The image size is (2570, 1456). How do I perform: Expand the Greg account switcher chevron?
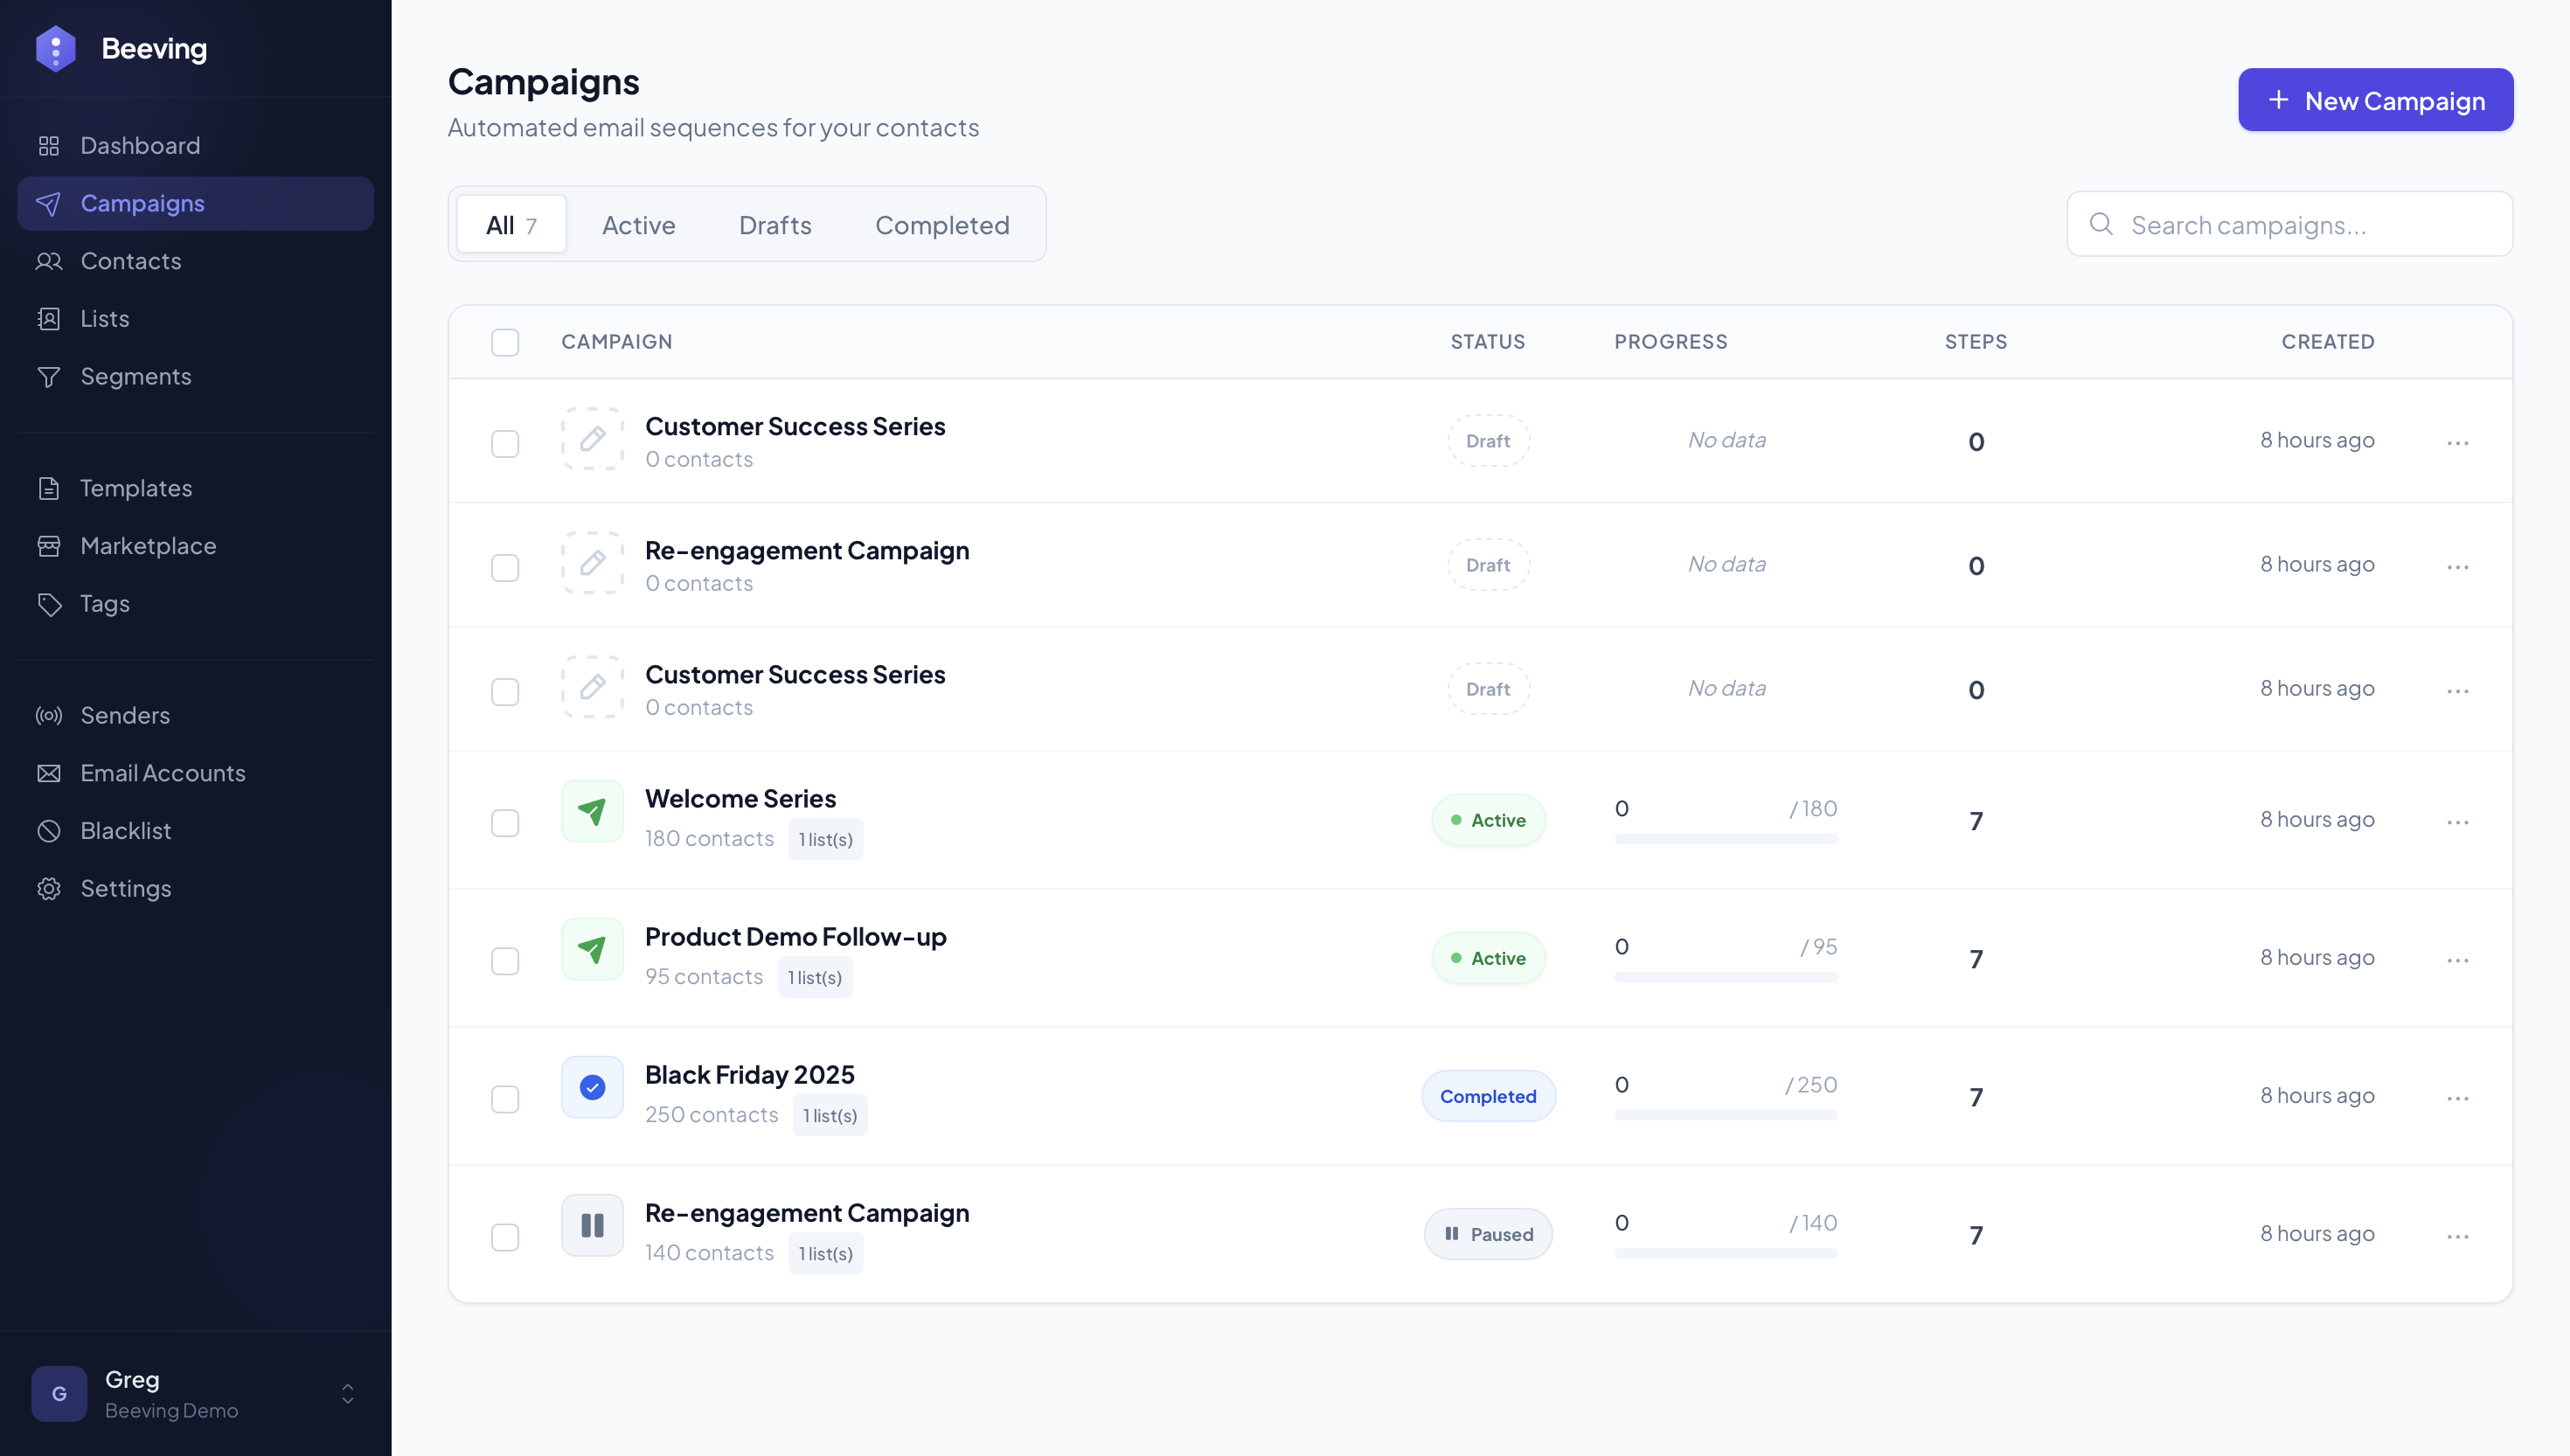click(347, 1393)
